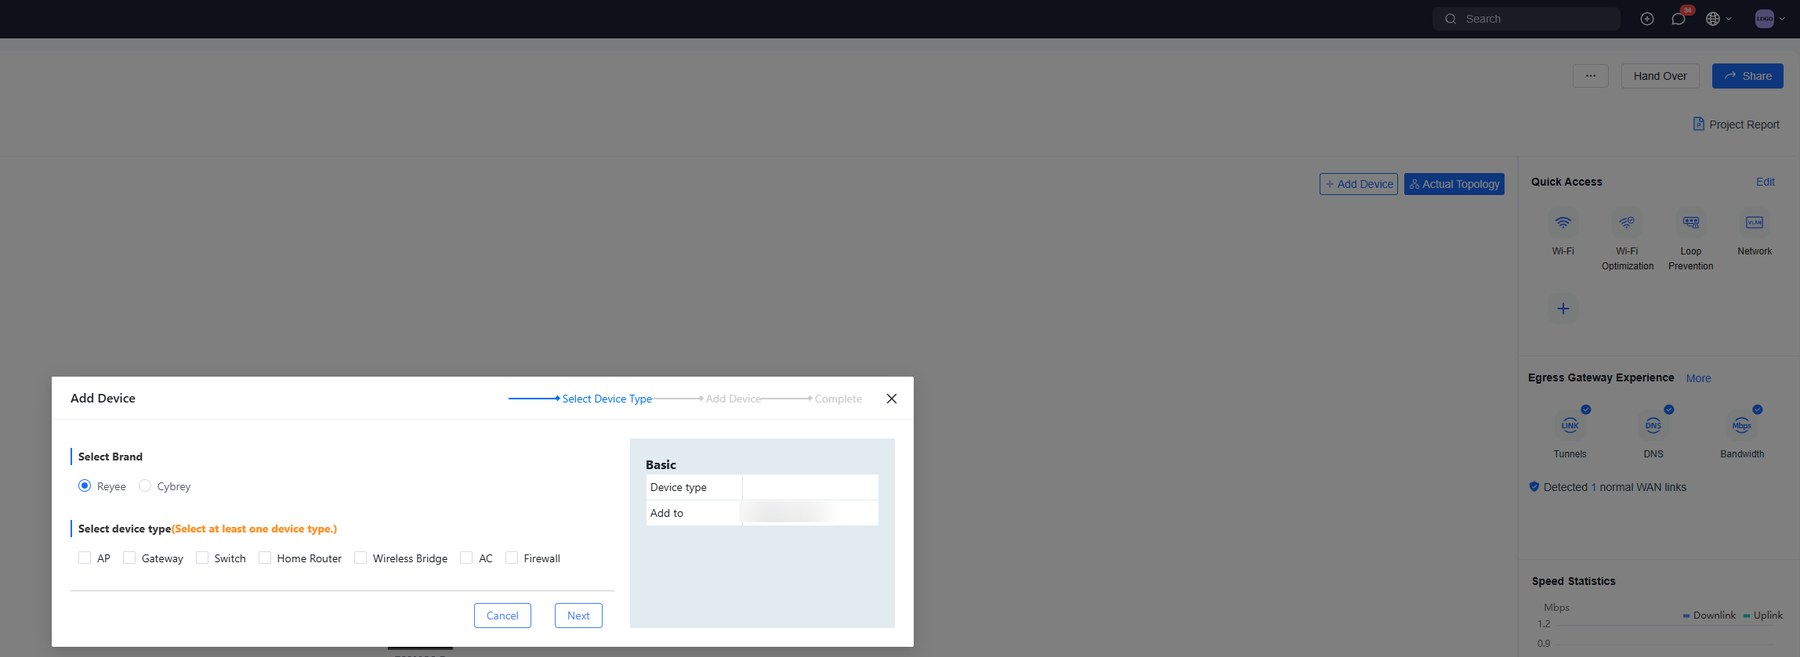Open the language globe dropdown
Screen dimensions: 1800x657
click(x=1718, y=19)
